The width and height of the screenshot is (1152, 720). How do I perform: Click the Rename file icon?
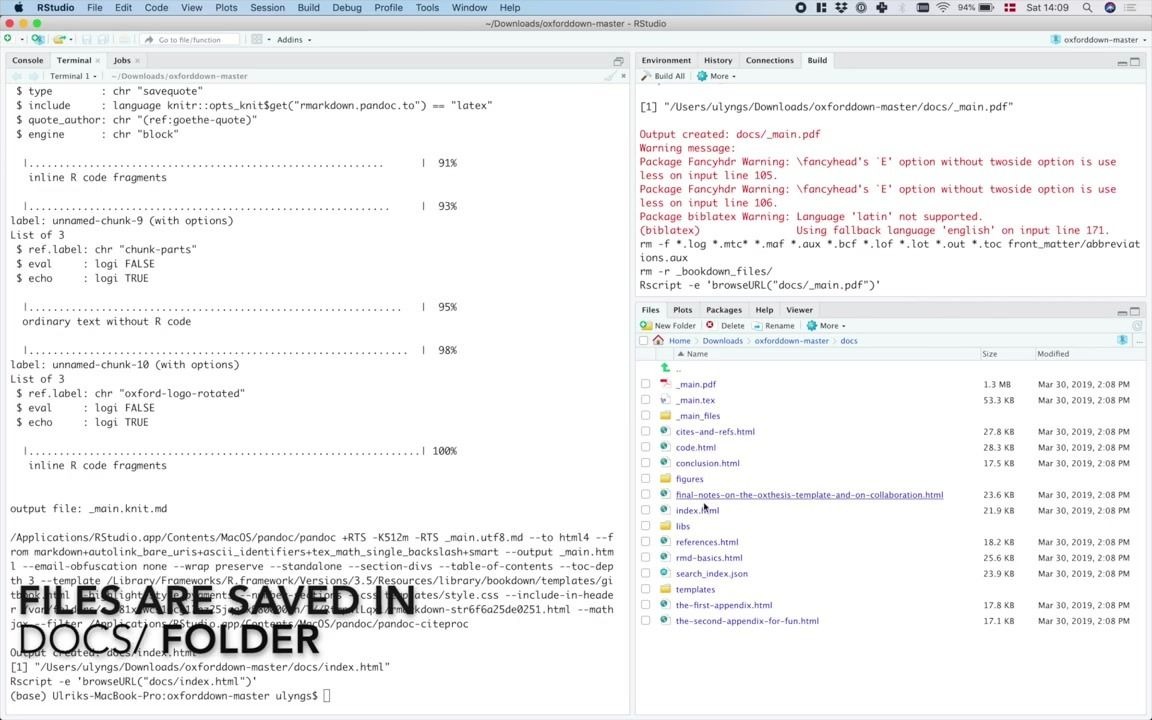[x=757, y=325]
